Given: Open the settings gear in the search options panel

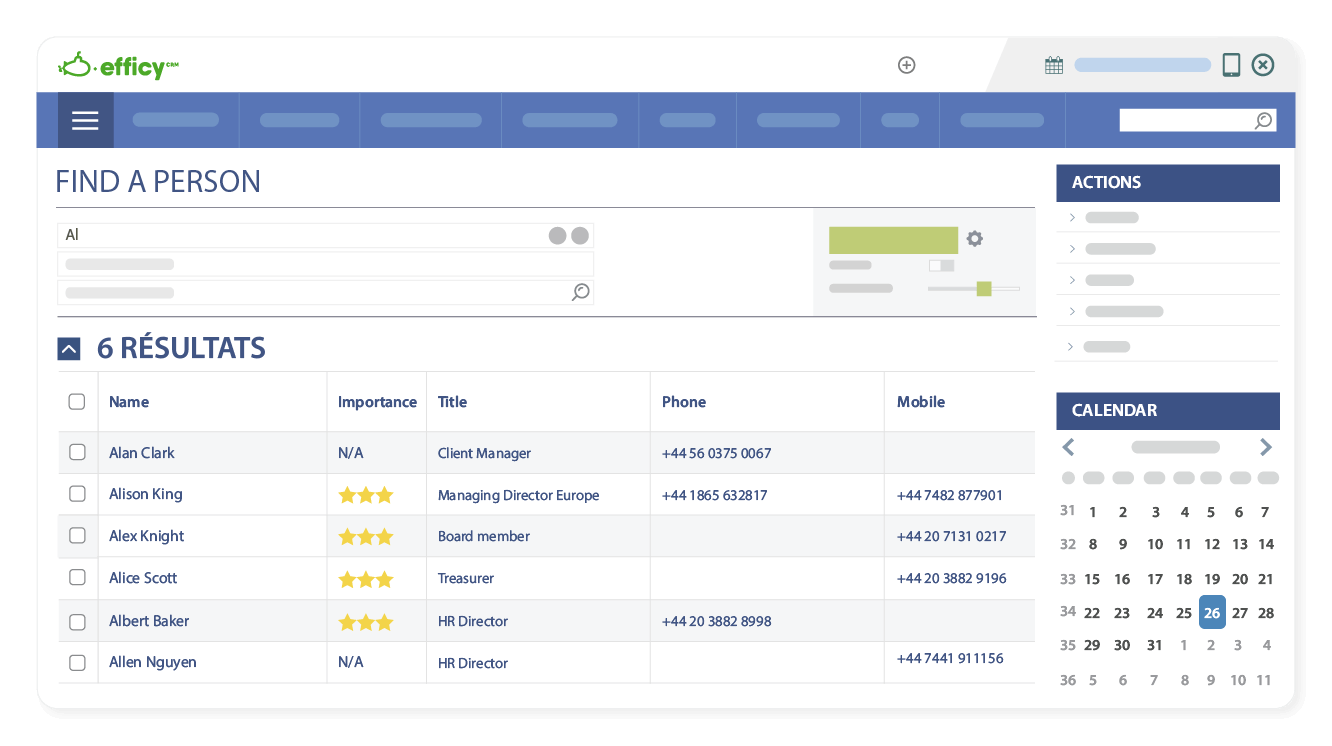Looking at the screenshot, I should (x=974, y=239).
